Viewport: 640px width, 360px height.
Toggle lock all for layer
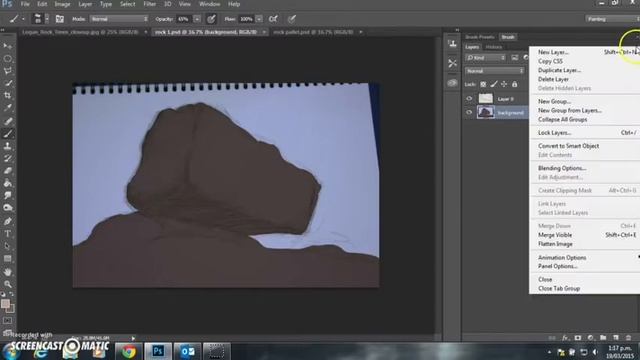pyautogui.click(x=515, y=84)
